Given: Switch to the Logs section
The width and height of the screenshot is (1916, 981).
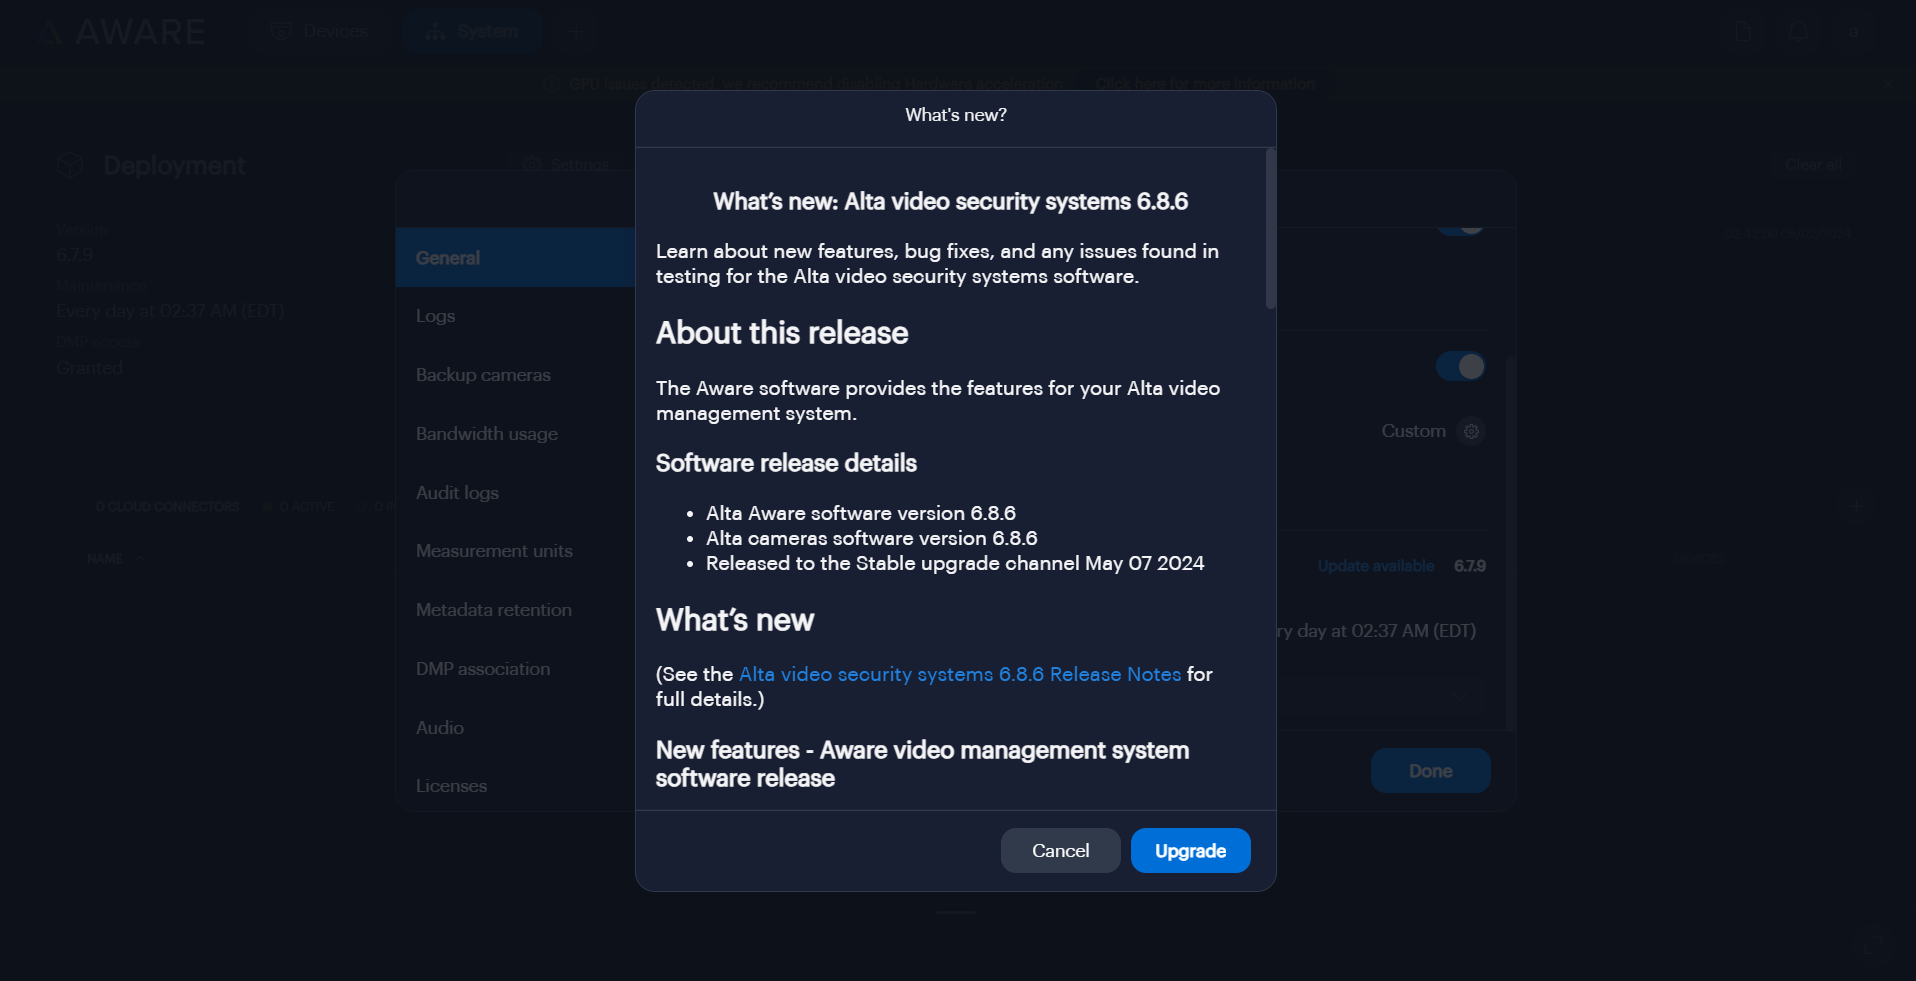Looking at the screenshot, I should [x=435, y=315].
